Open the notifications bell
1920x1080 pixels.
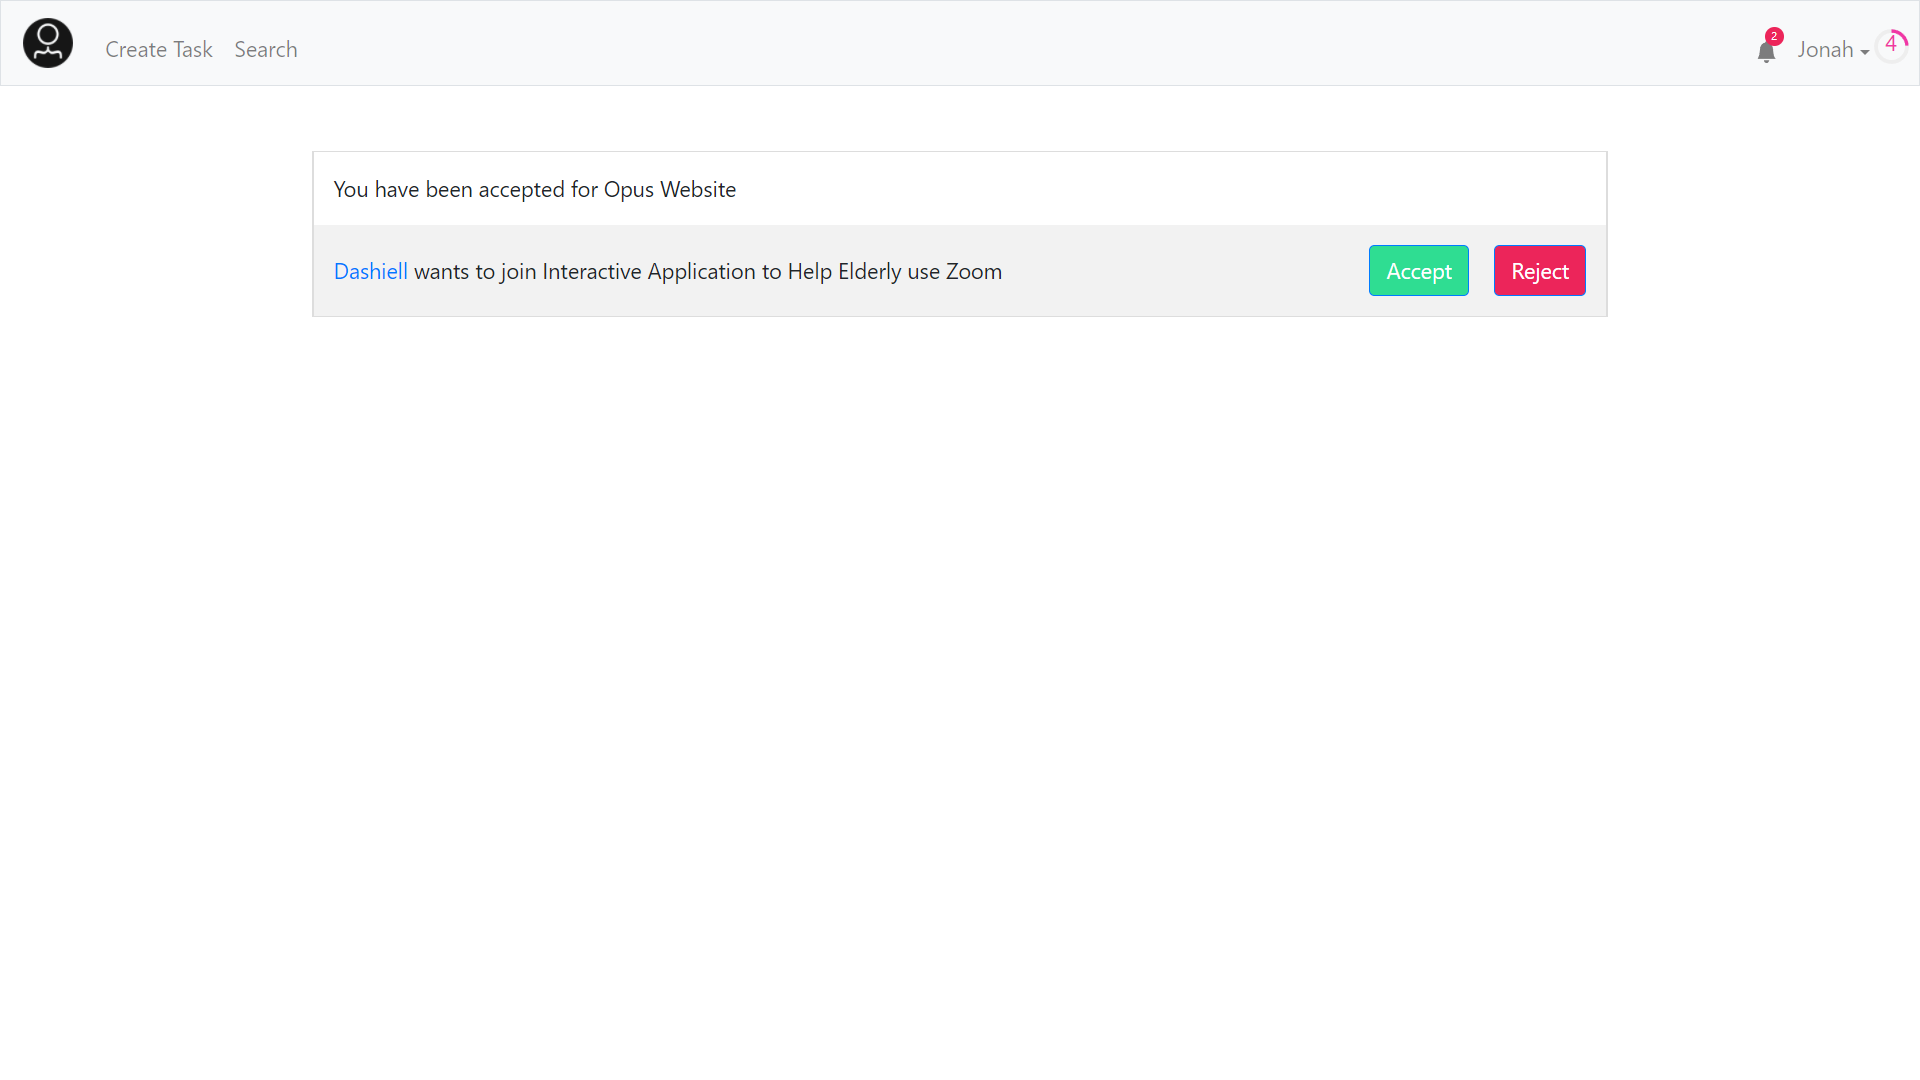tap(1766, 53)
